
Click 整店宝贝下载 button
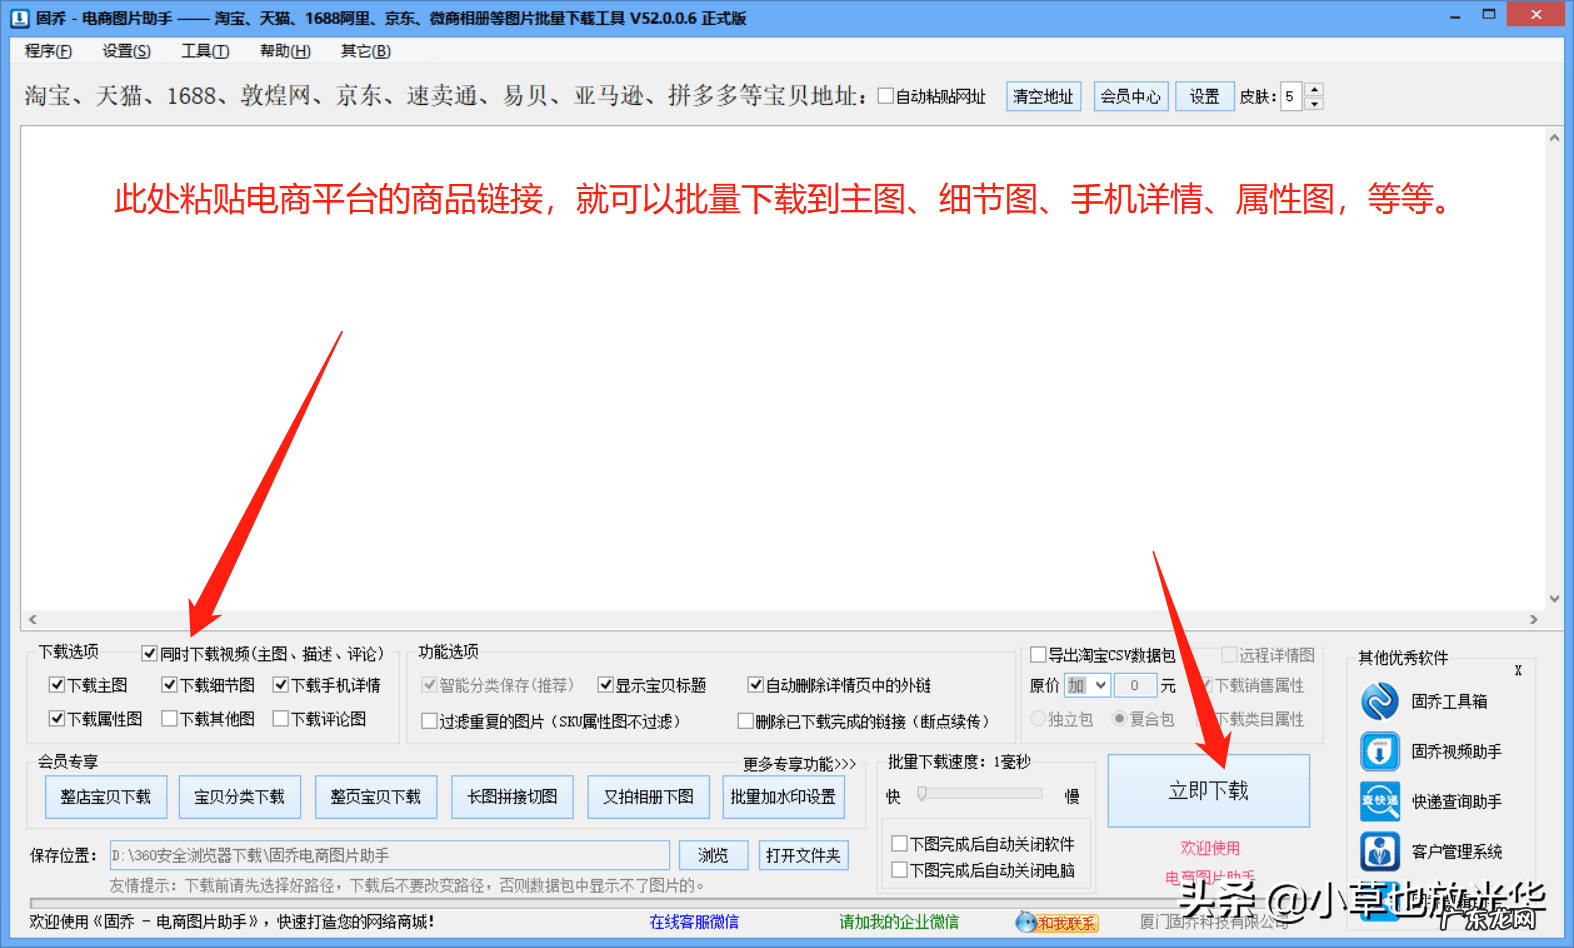(x=105, y=797)
